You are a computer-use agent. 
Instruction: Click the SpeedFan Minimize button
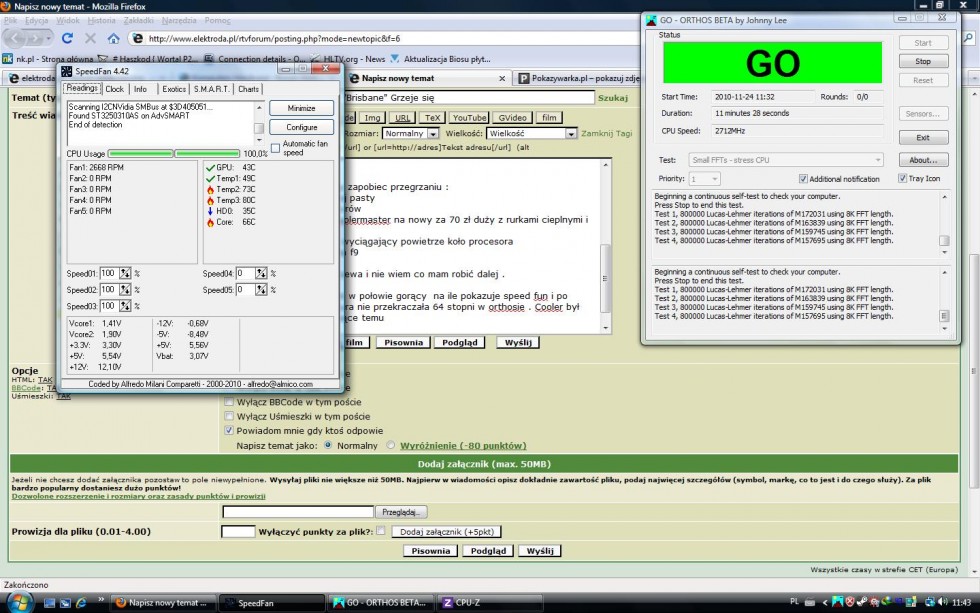pos(301,108)
